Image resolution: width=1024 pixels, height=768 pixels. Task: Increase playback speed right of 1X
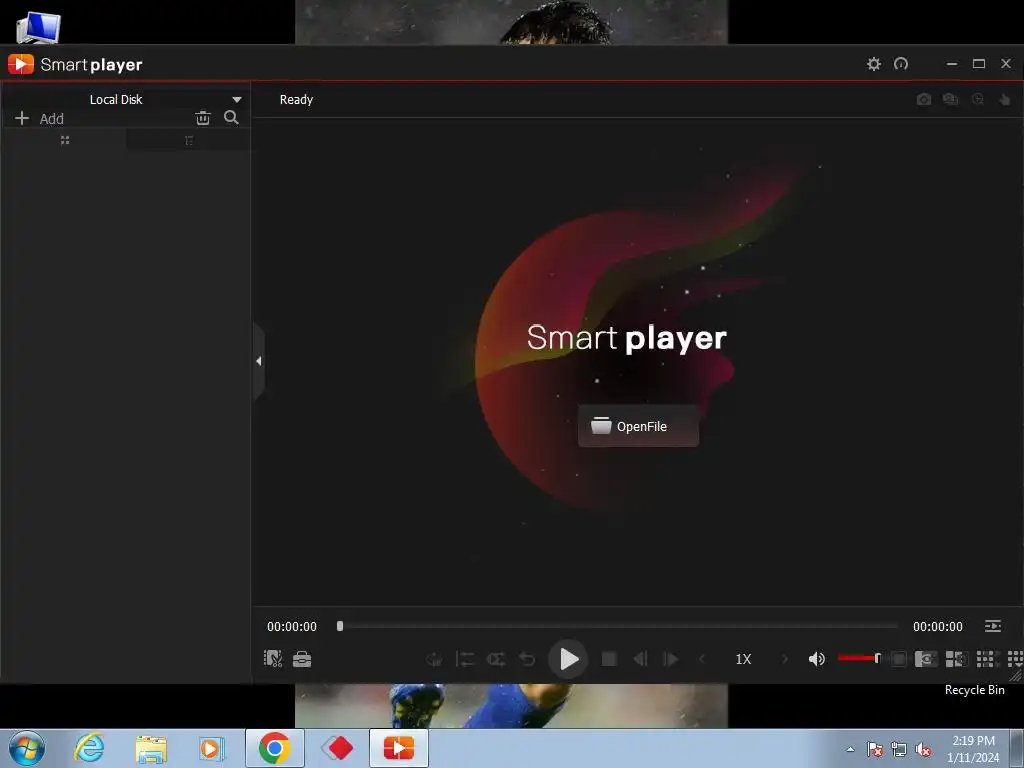coord(785,660)
